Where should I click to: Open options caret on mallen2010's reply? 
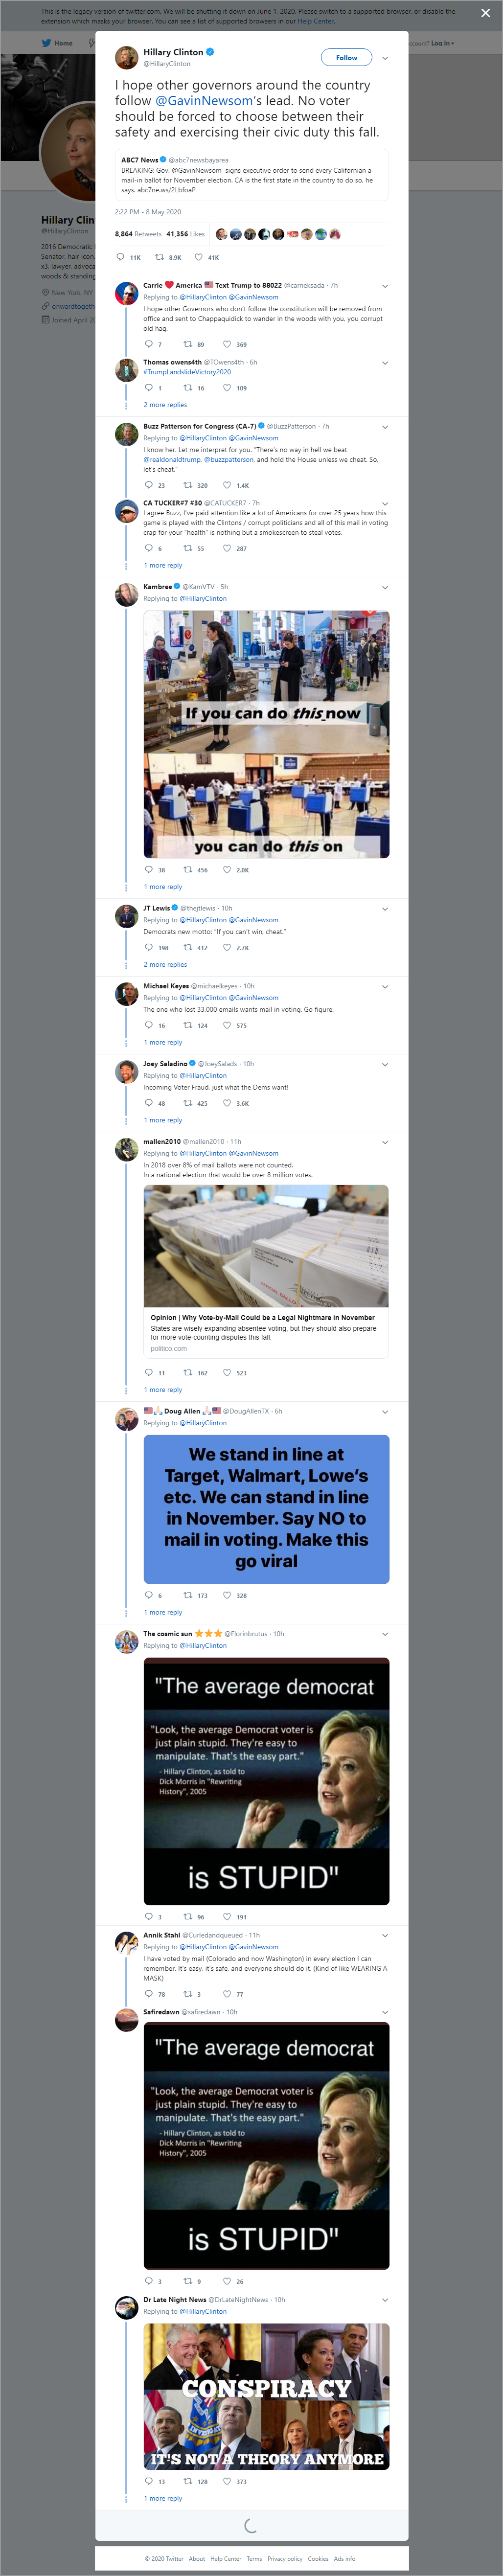pyautogui.click(x=385, y=1142)
